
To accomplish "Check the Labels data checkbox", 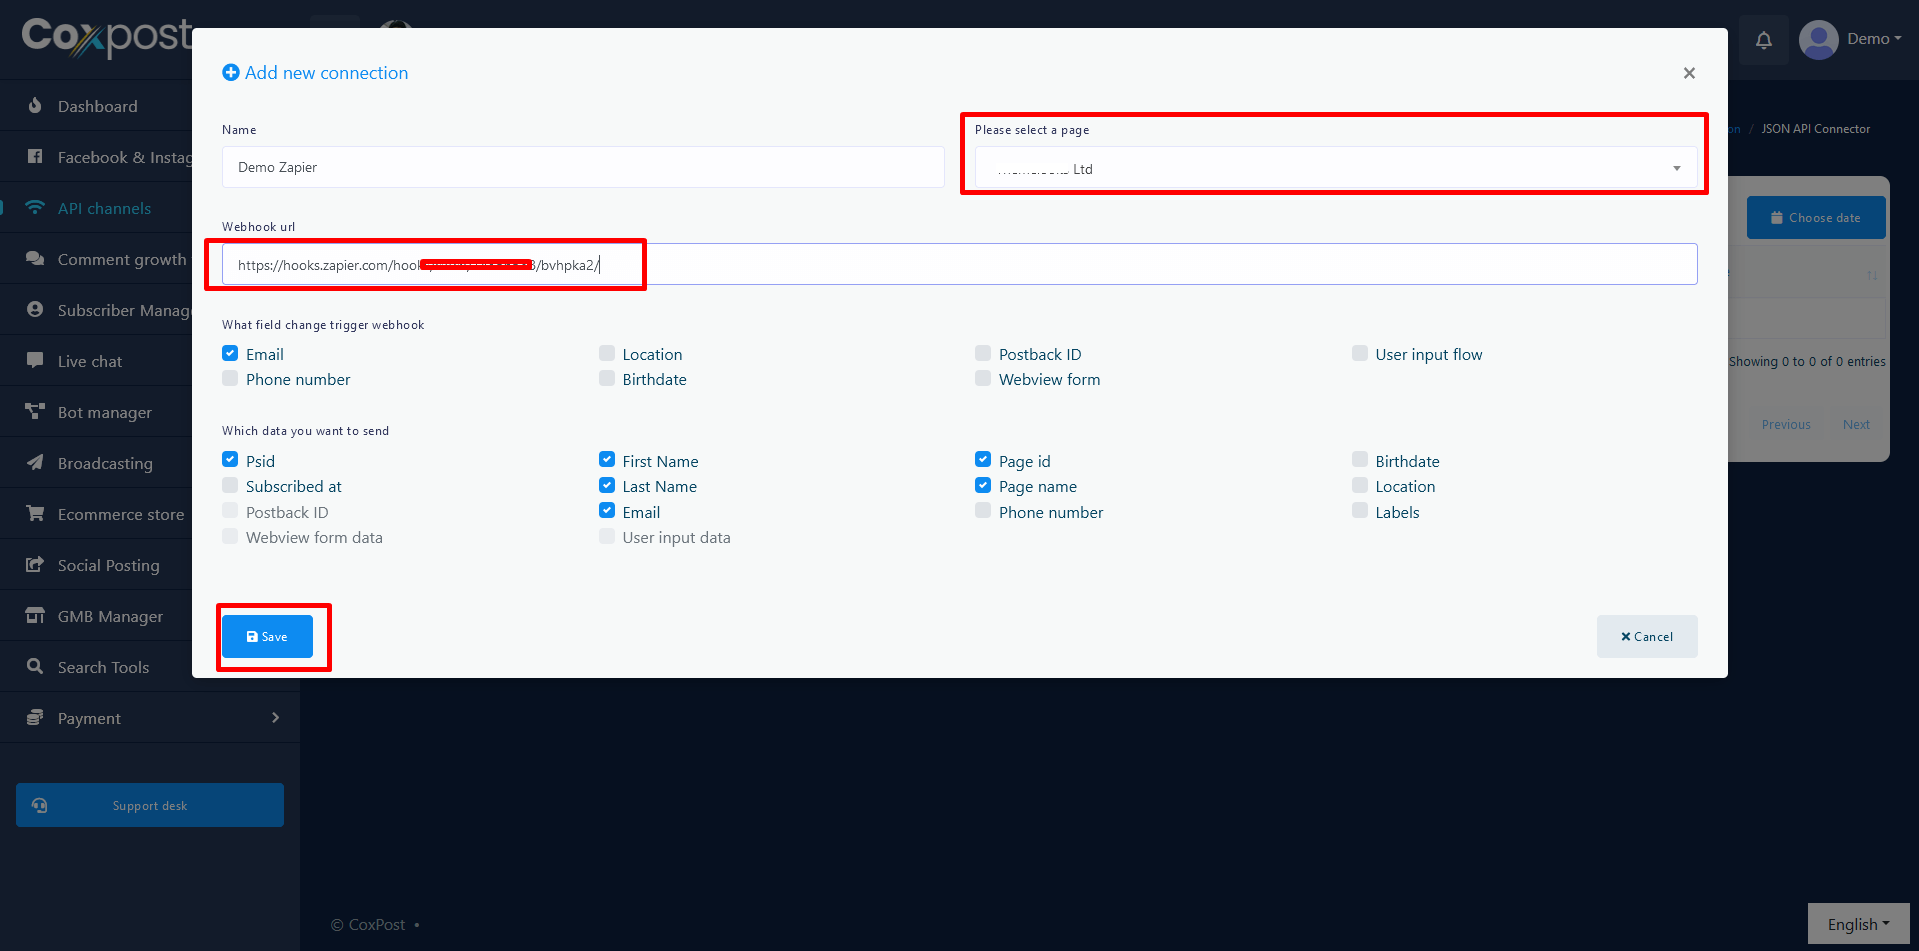I will (x=1360, y=511).
